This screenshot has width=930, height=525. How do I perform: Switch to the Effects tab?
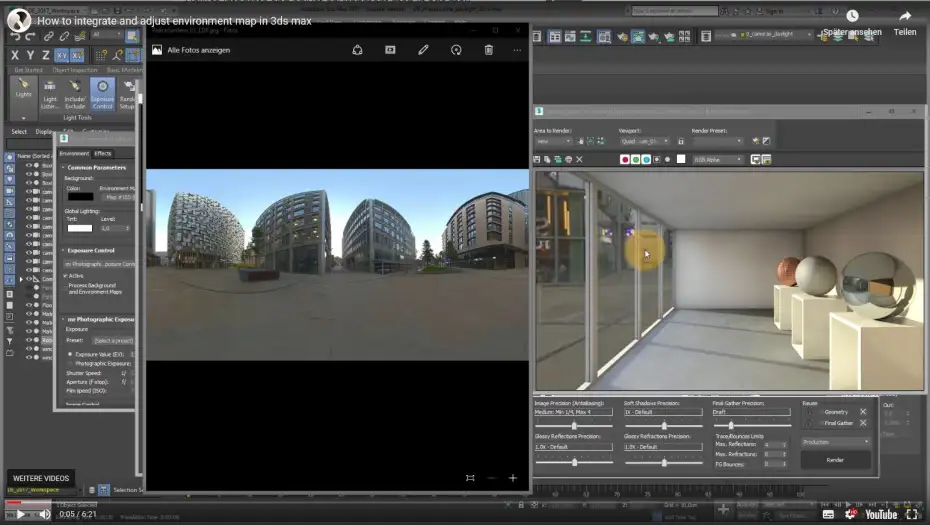[103, 154]
